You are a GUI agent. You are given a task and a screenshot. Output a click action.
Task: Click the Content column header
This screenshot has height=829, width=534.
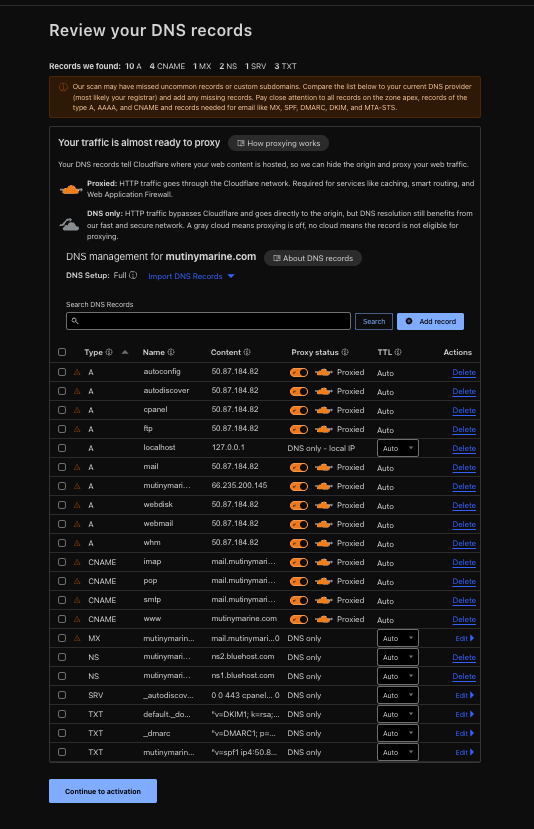(x=226, y=352)
